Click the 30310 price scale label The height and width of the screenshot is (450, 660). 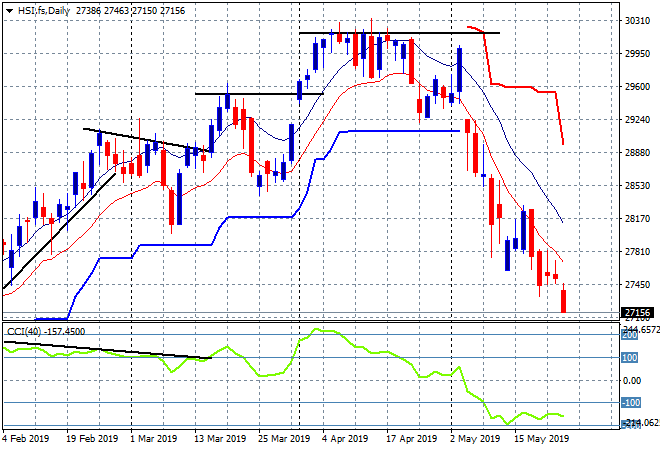637,21
